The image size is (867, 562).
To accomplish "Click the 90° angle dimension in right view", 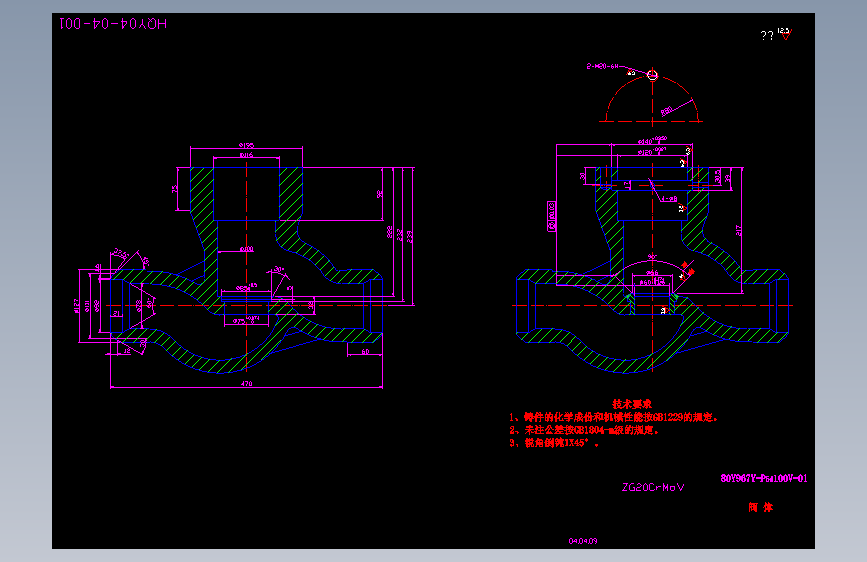I will click(652, 258).
